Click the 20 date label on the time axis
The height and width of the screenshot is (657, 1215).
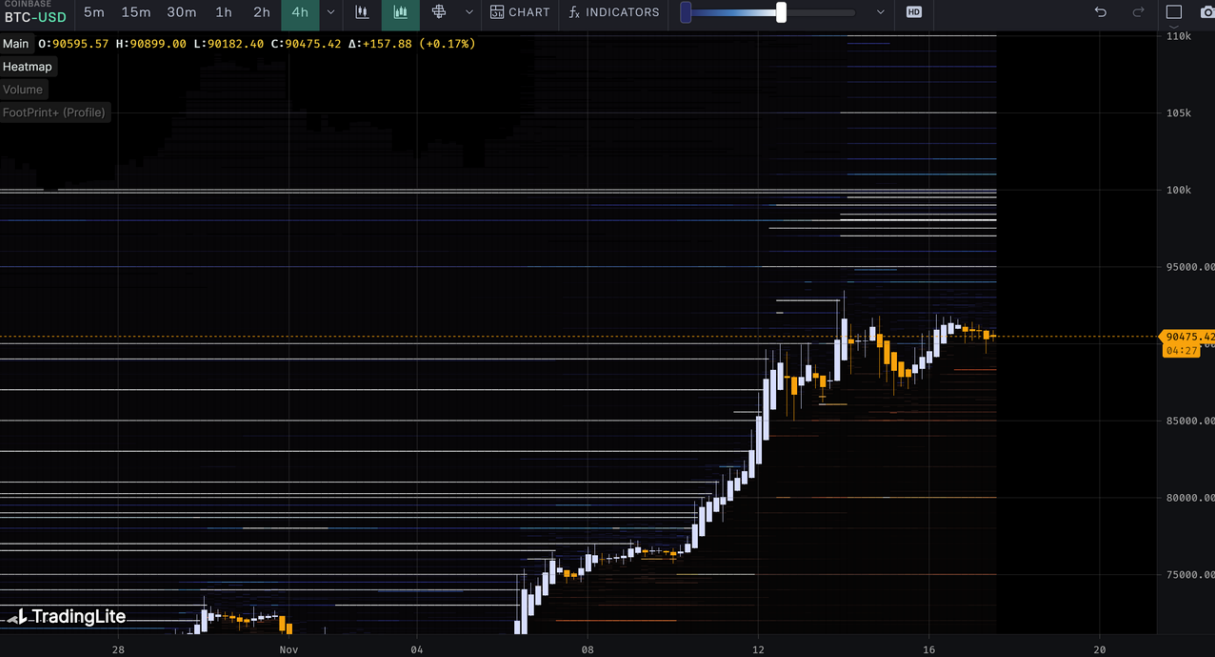[x=1100, y=649]
